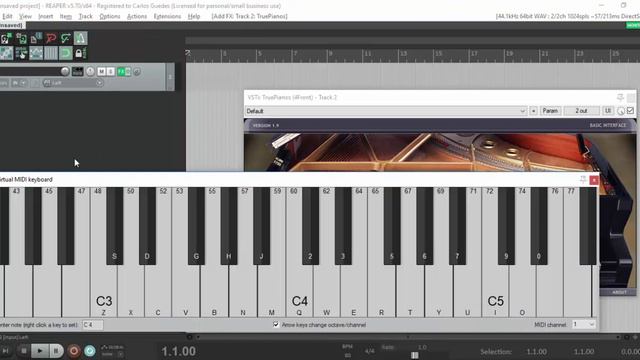Pin the TruePianos FX window
The width and height of the screenshot is (640, 360).
point(620,97)
